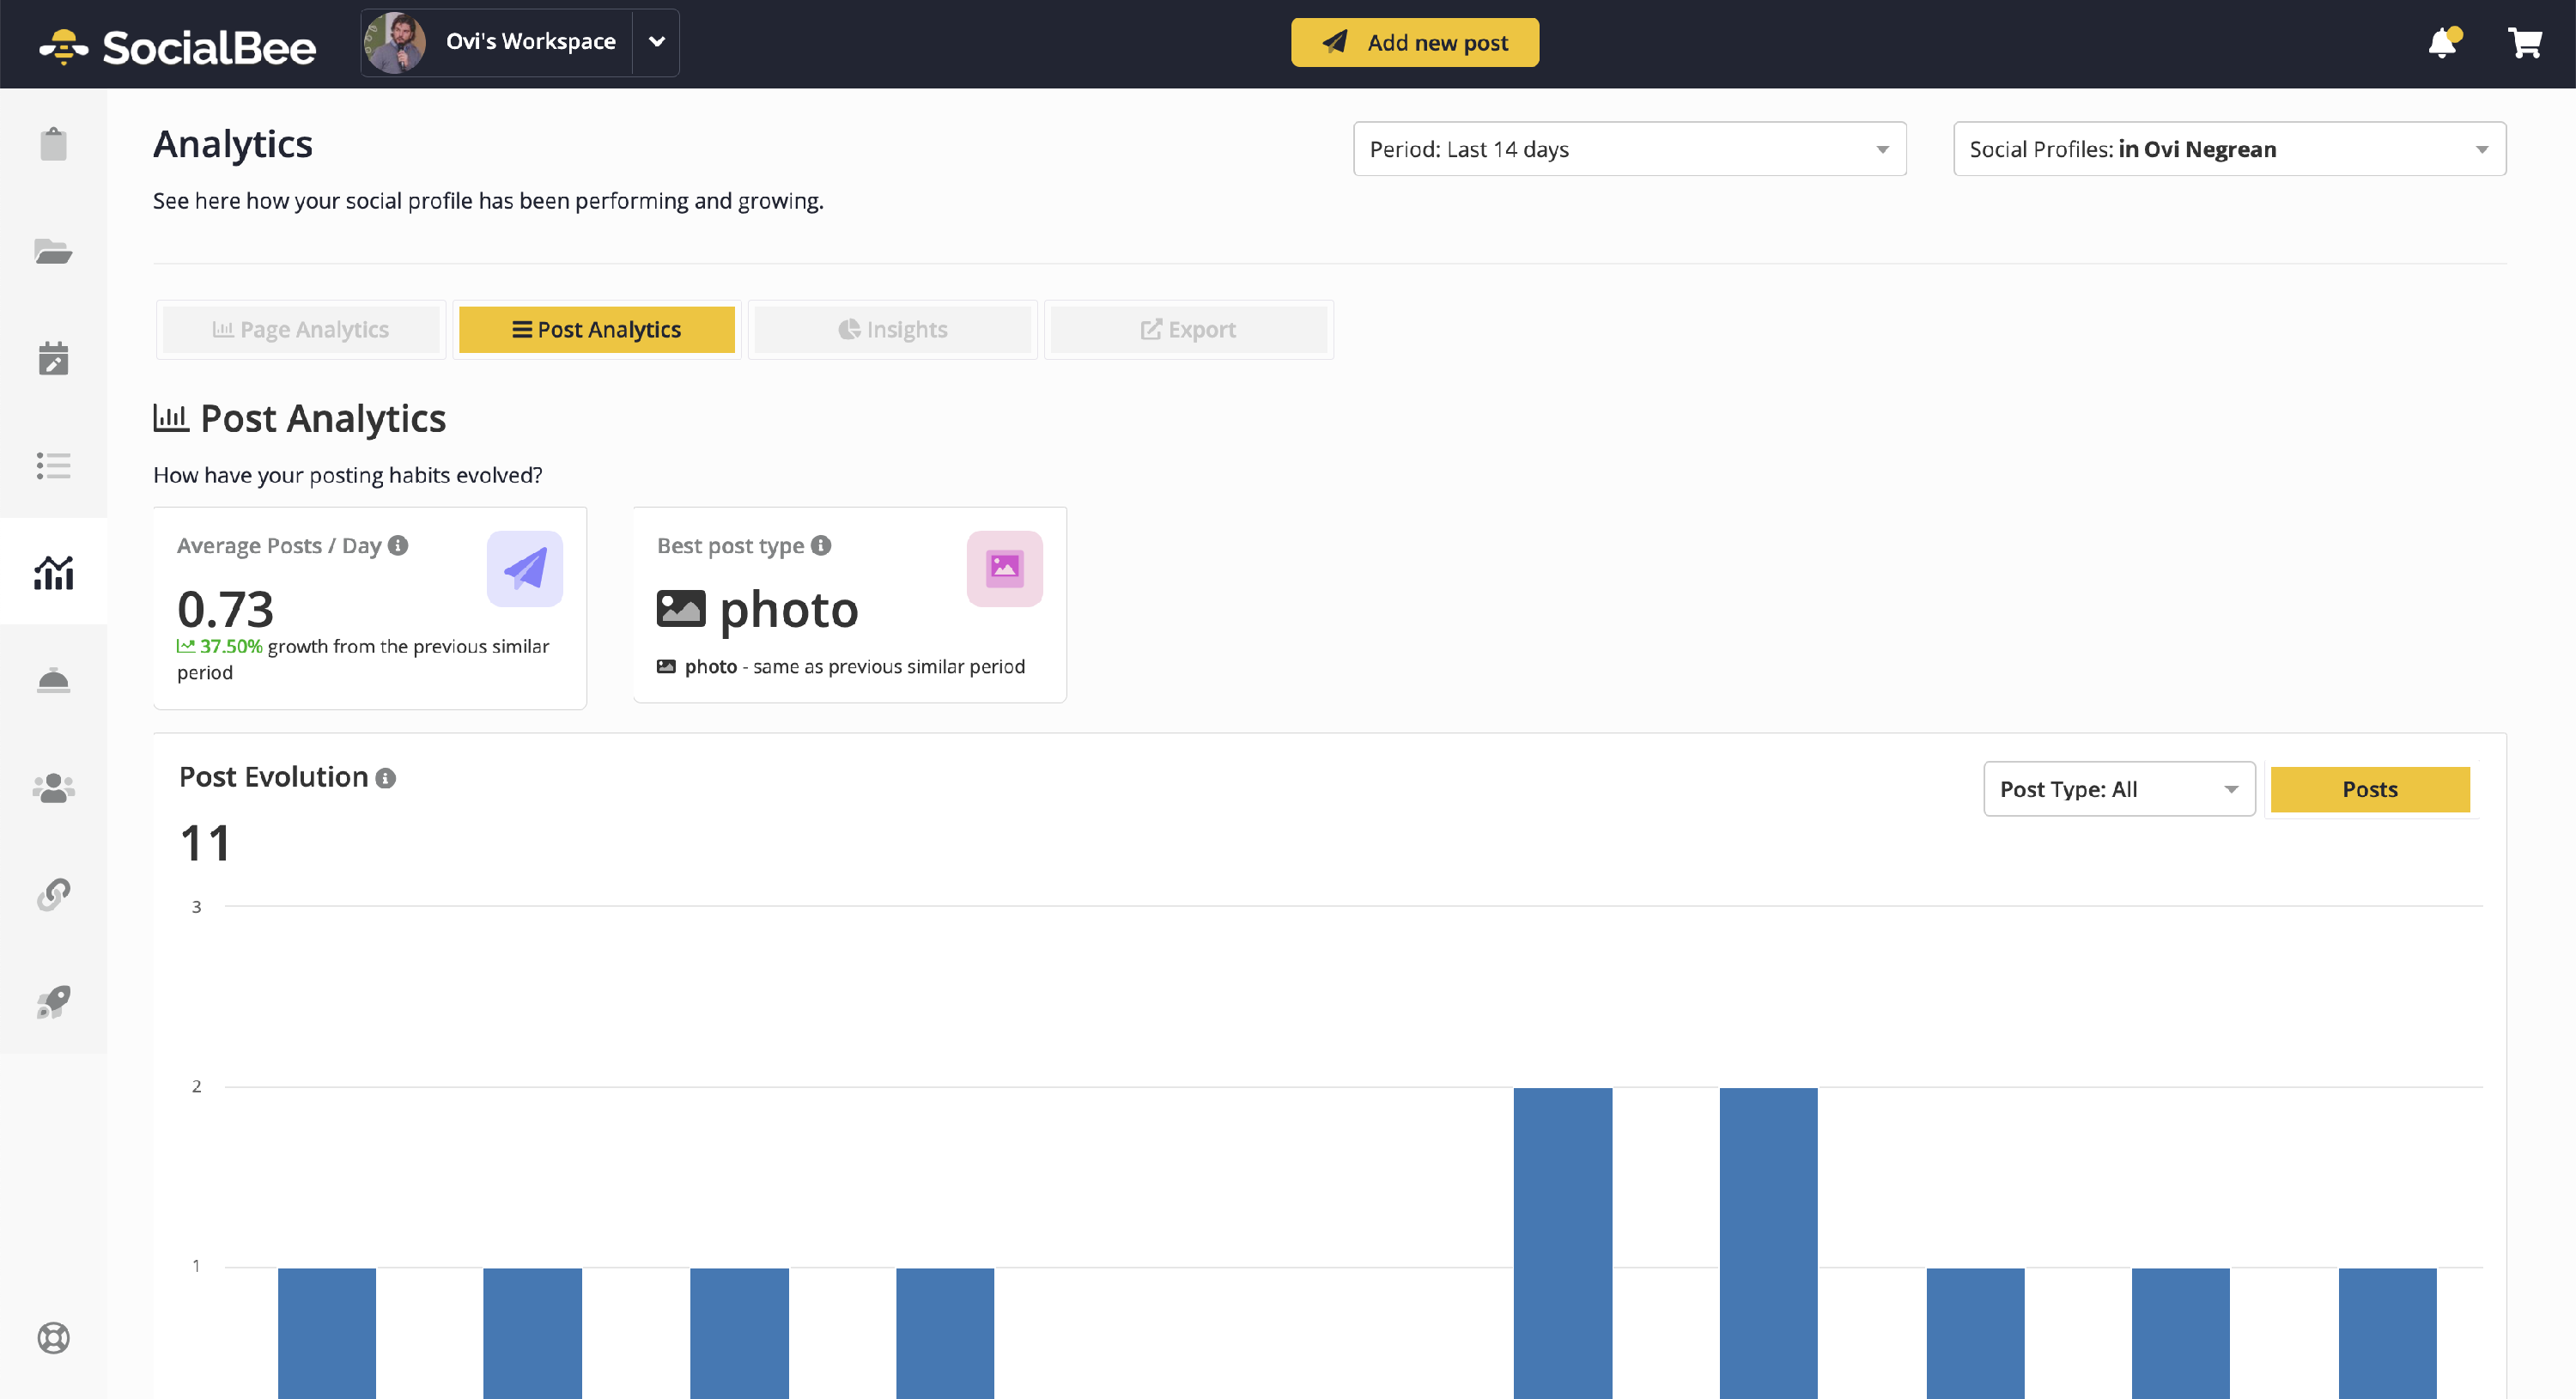
Task: Open the folder categories sidebar icon
Action: pos(53,251)
